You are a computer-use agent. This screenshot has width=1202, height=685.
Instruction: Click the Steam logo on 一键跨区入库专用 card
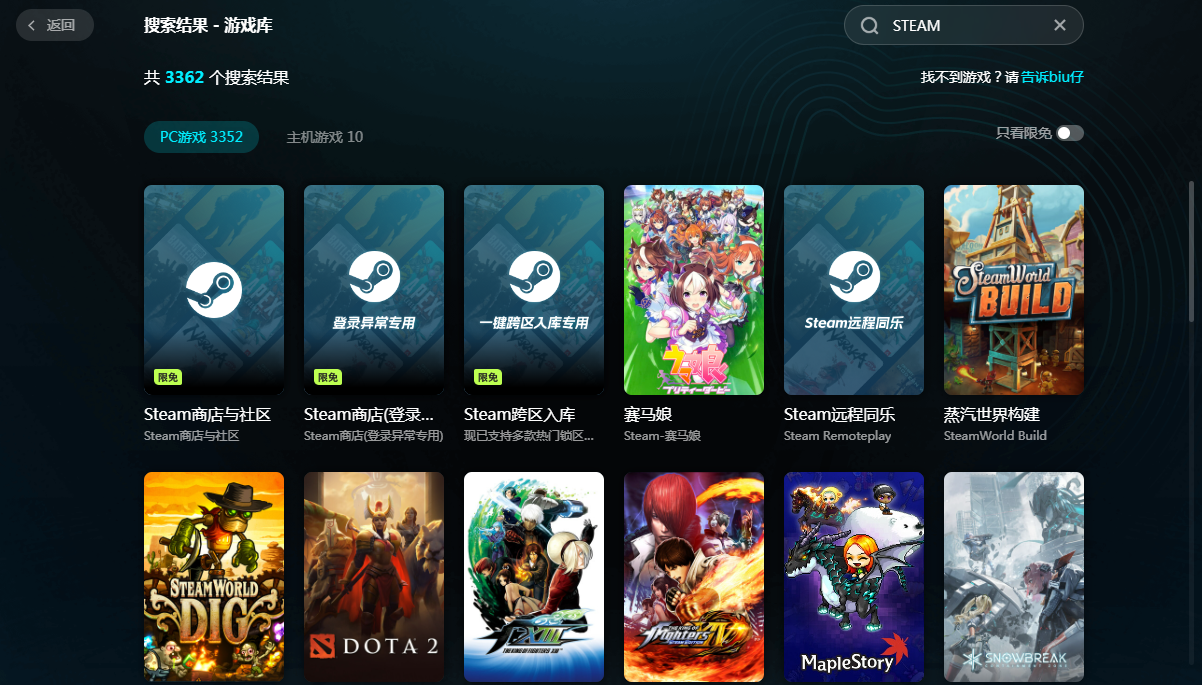click(x=534, y=276)
